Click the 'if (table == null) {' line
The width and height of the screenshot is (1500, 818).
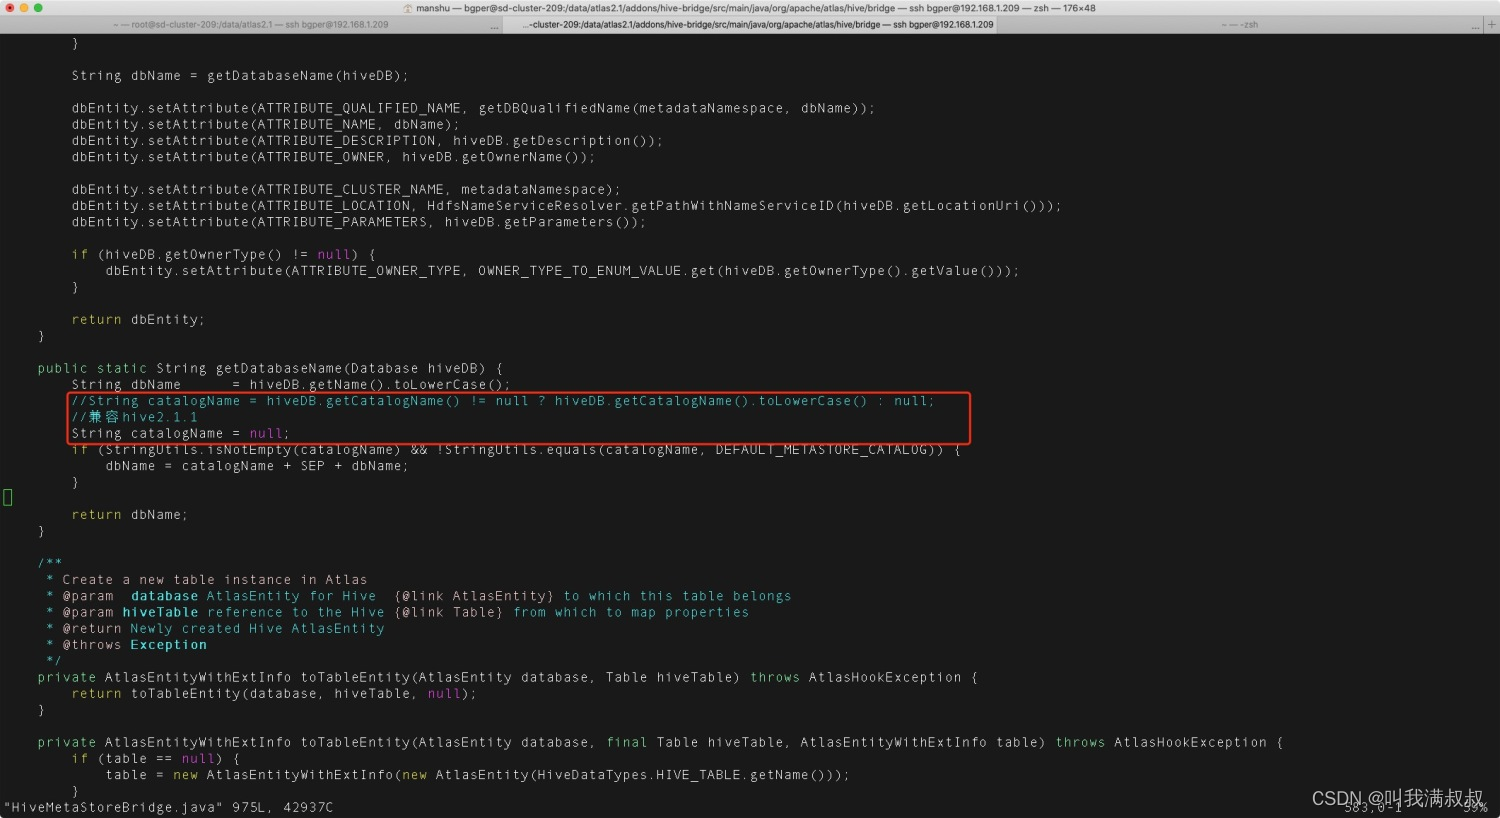click(x=155, y=759)
